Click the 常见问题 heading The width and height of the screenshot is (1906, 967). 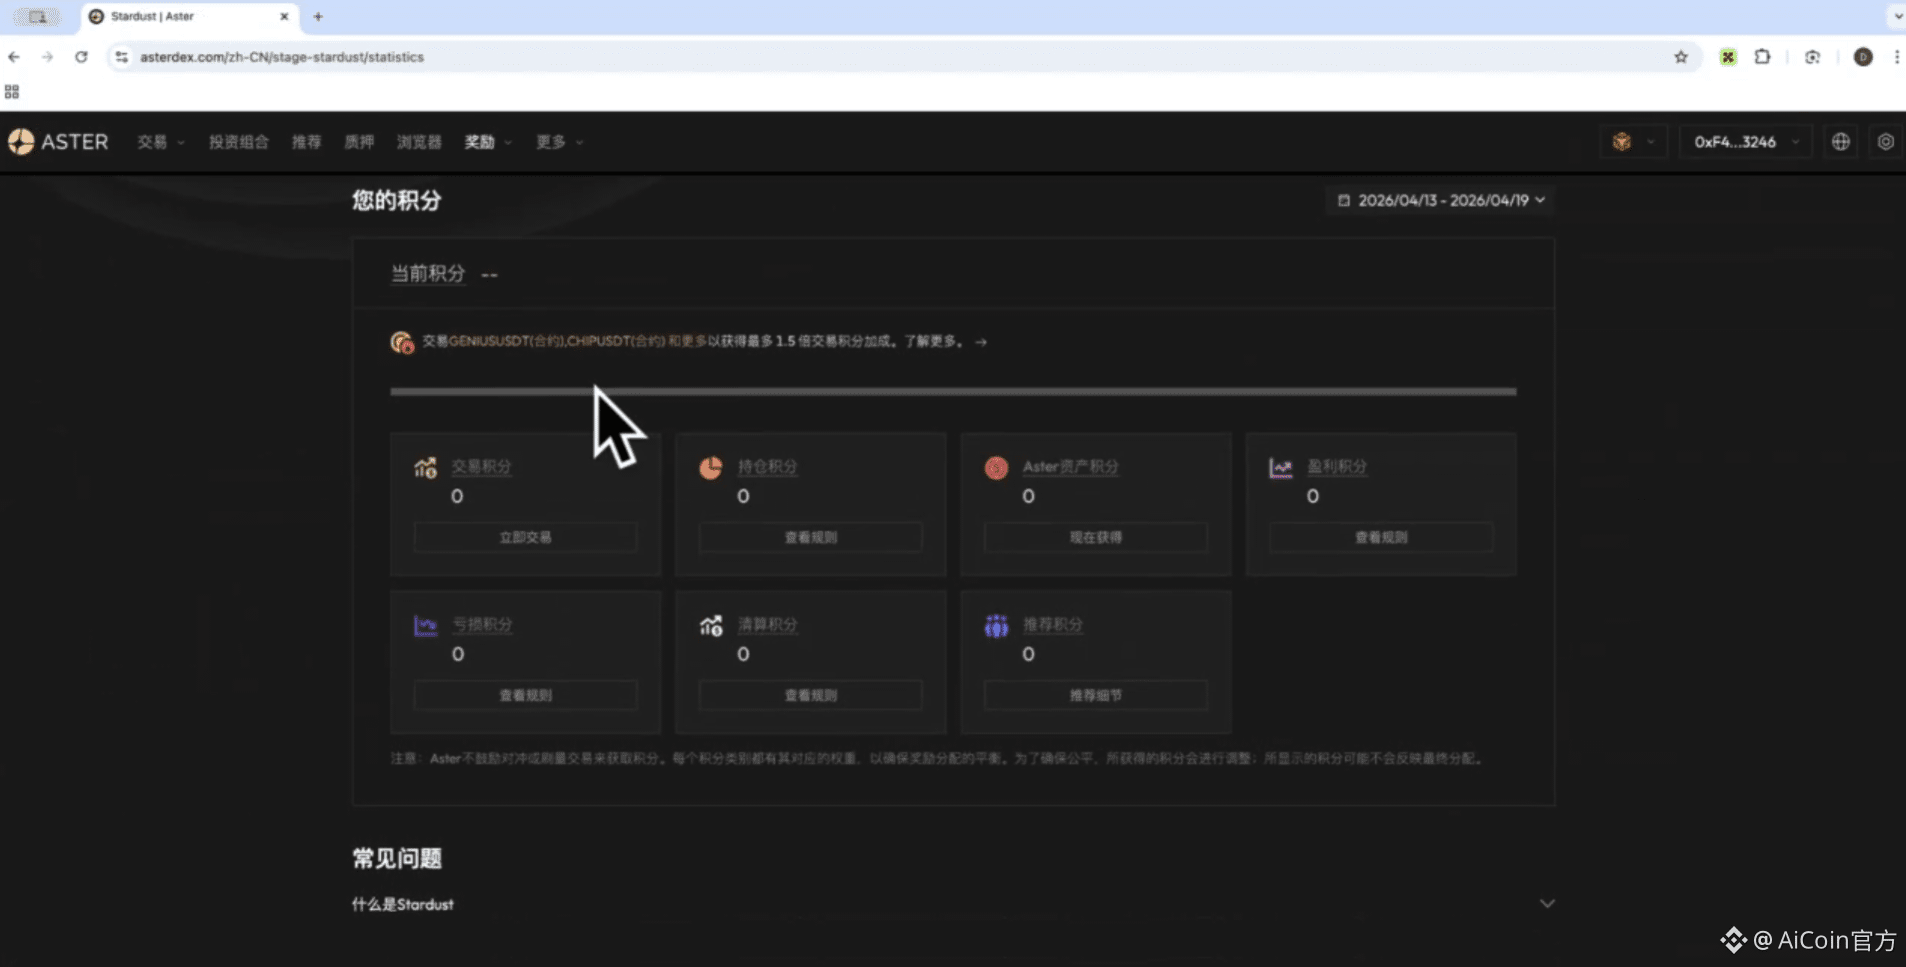(396, 858)
